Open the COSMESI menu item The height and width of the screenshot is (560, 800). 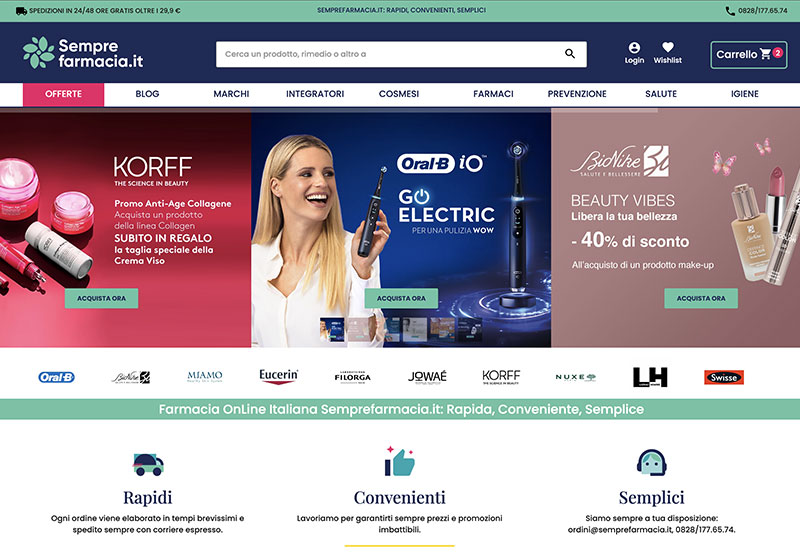click(x=398, y=94)
